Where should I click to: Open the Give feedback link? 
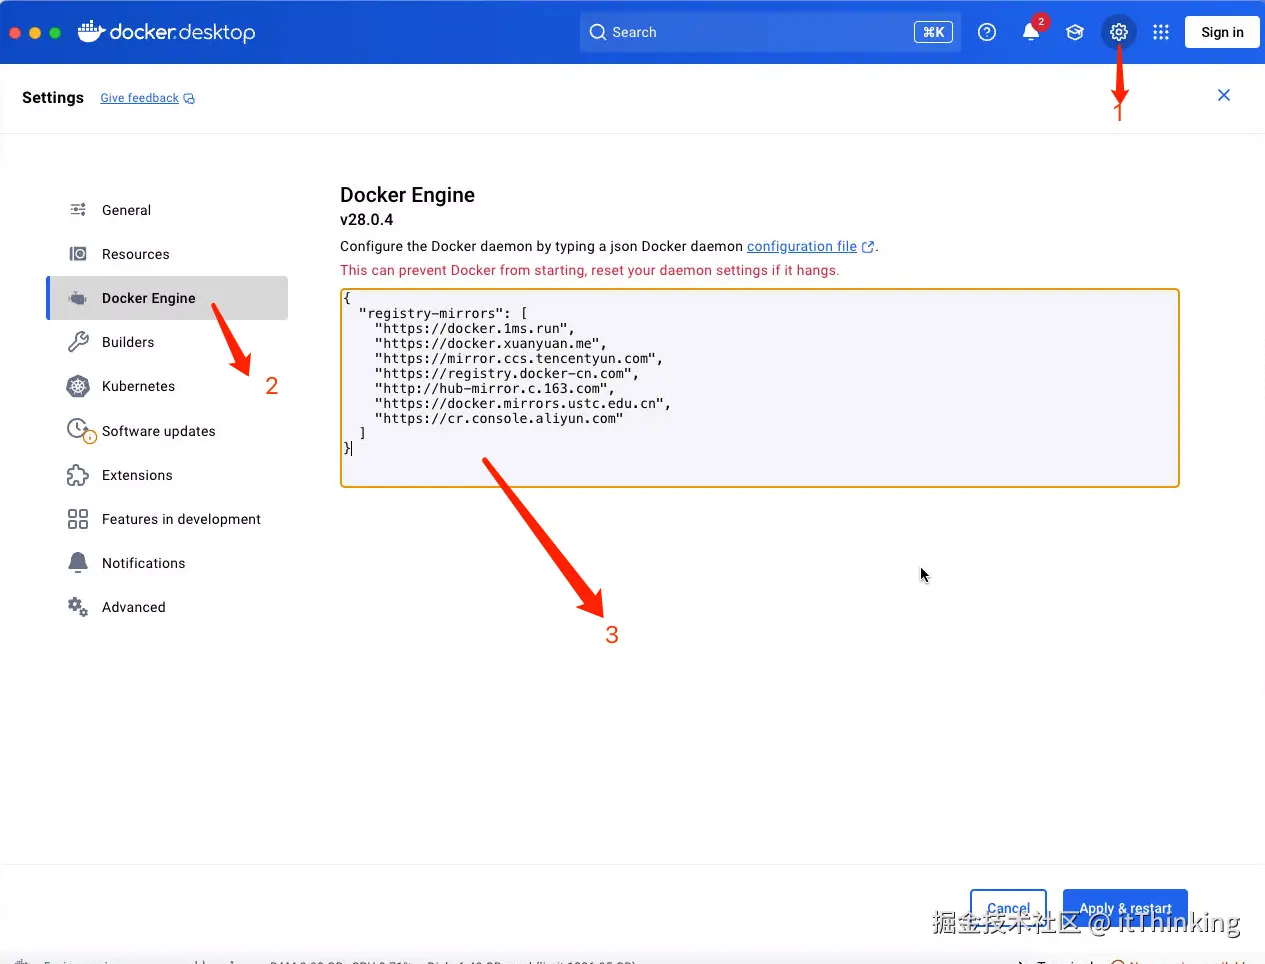click(139, 98)
